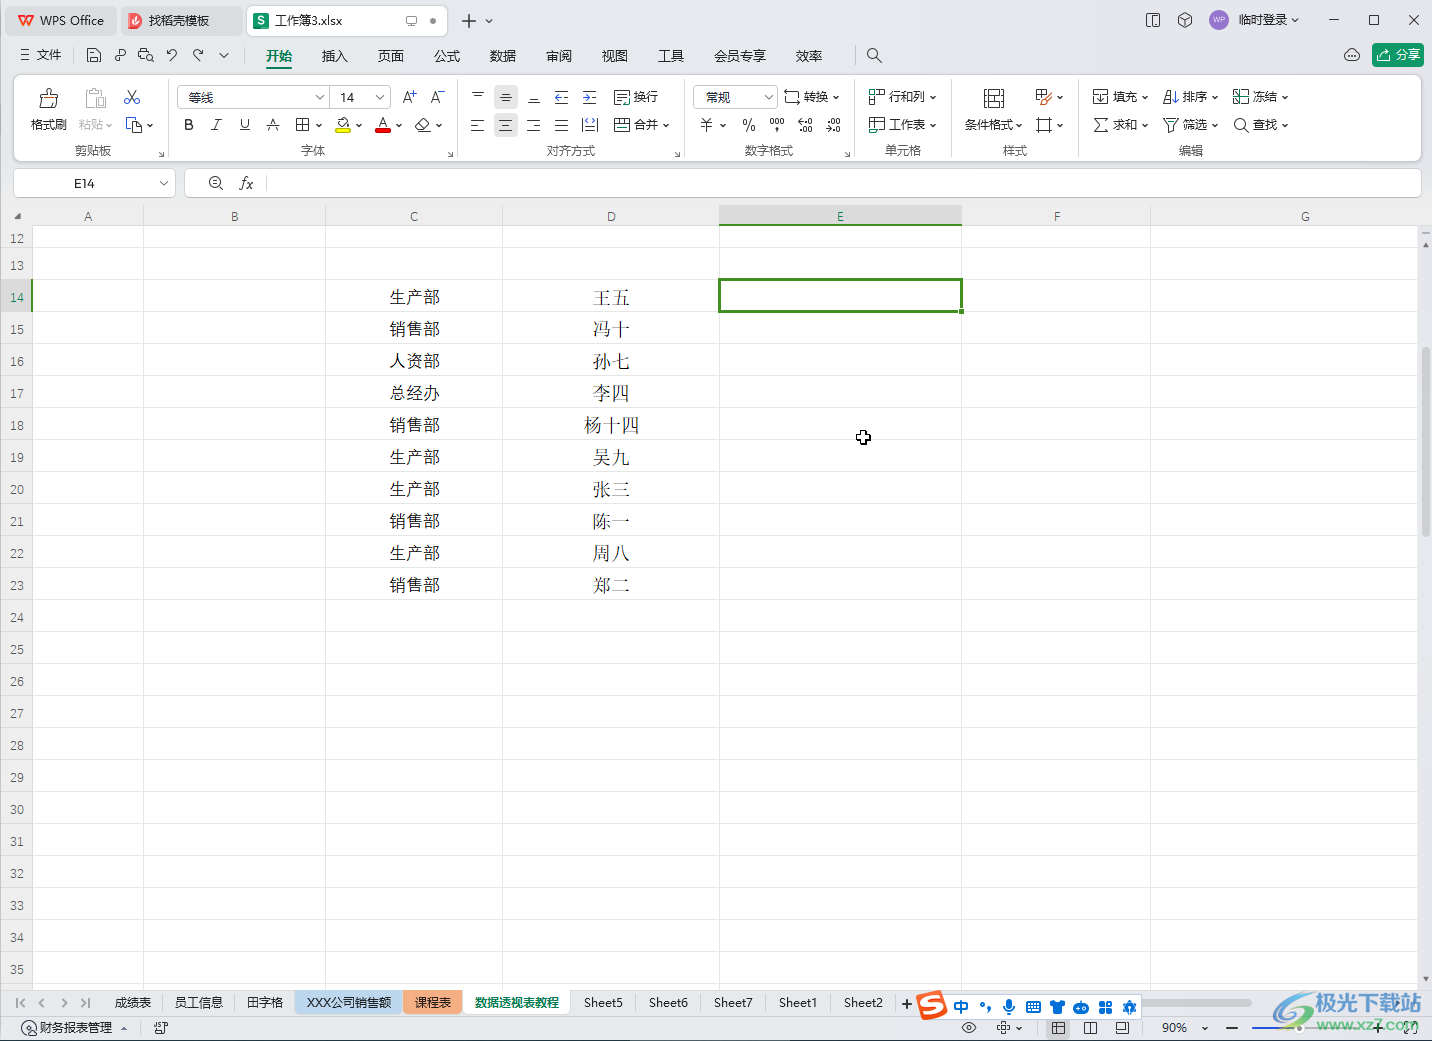Apply the red font color

383,125
